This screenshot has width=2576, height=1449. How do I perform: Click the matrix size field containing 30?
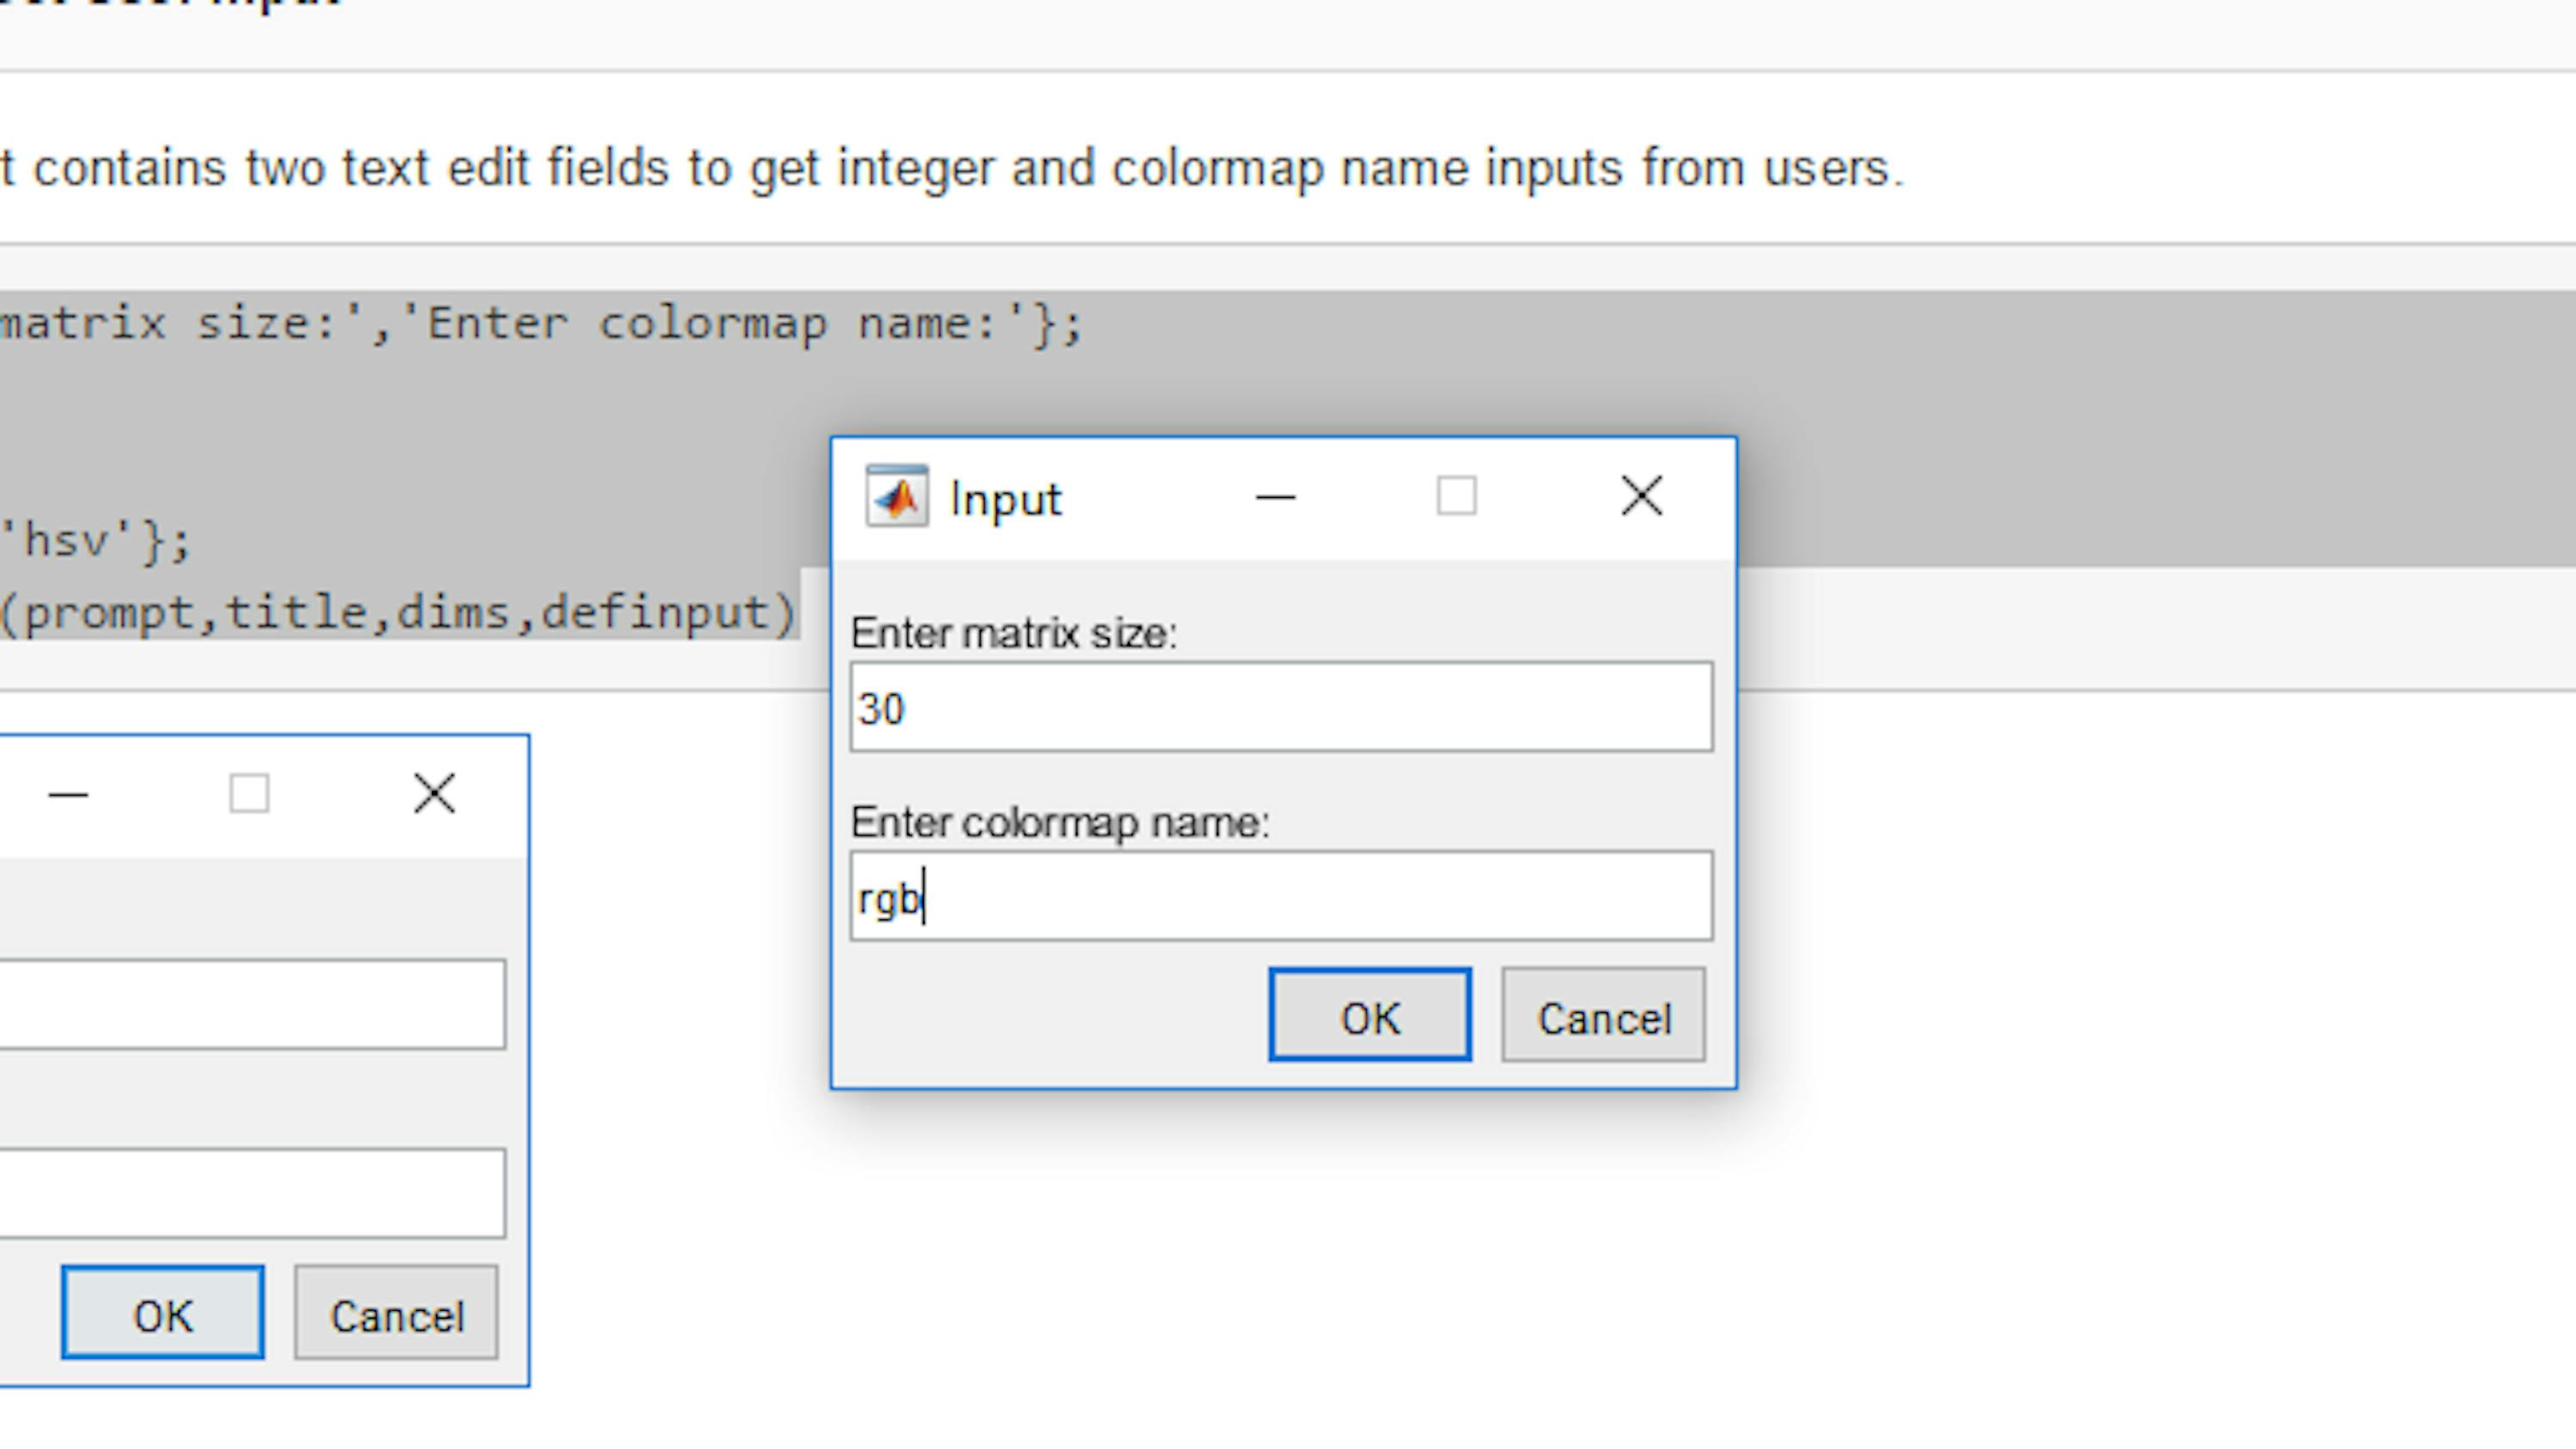1280,707
